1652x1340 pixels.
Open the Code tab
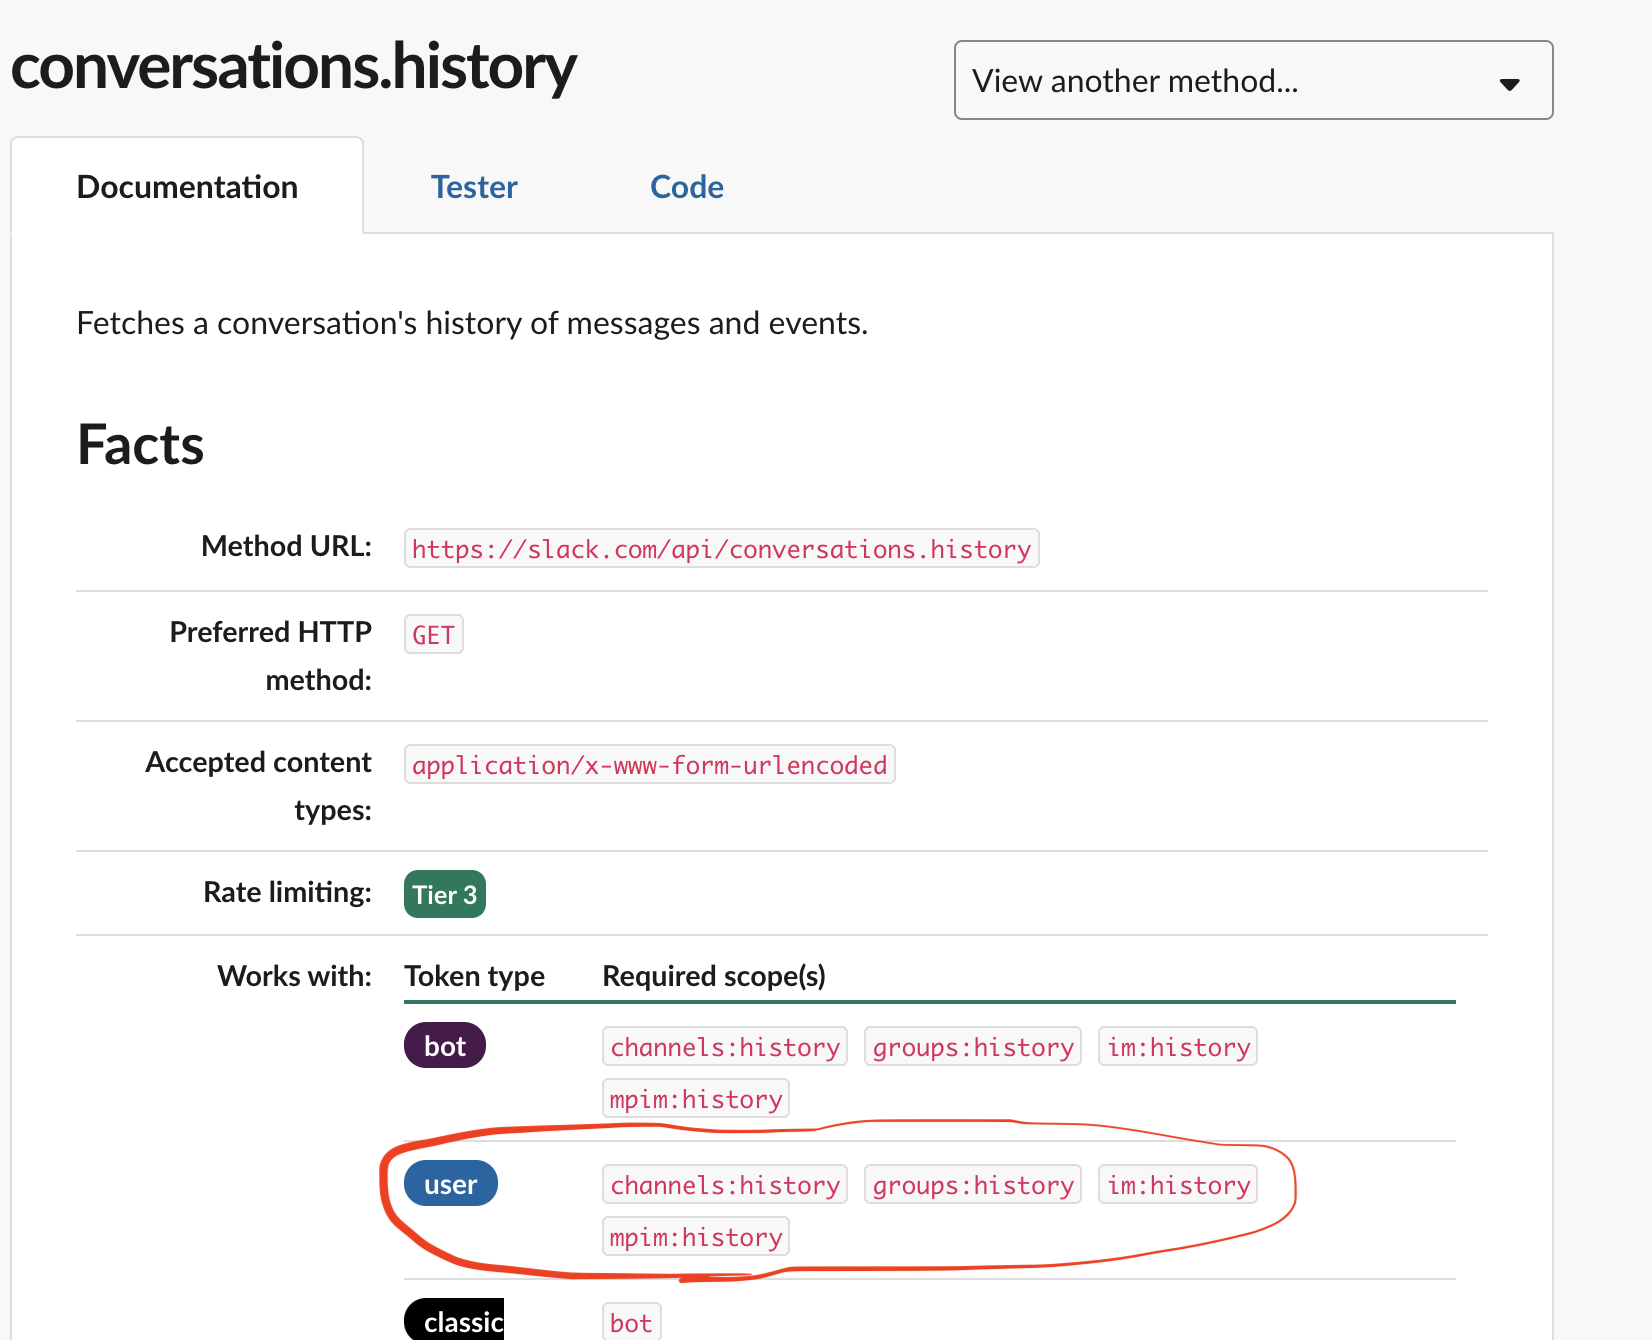pos(686,187)
